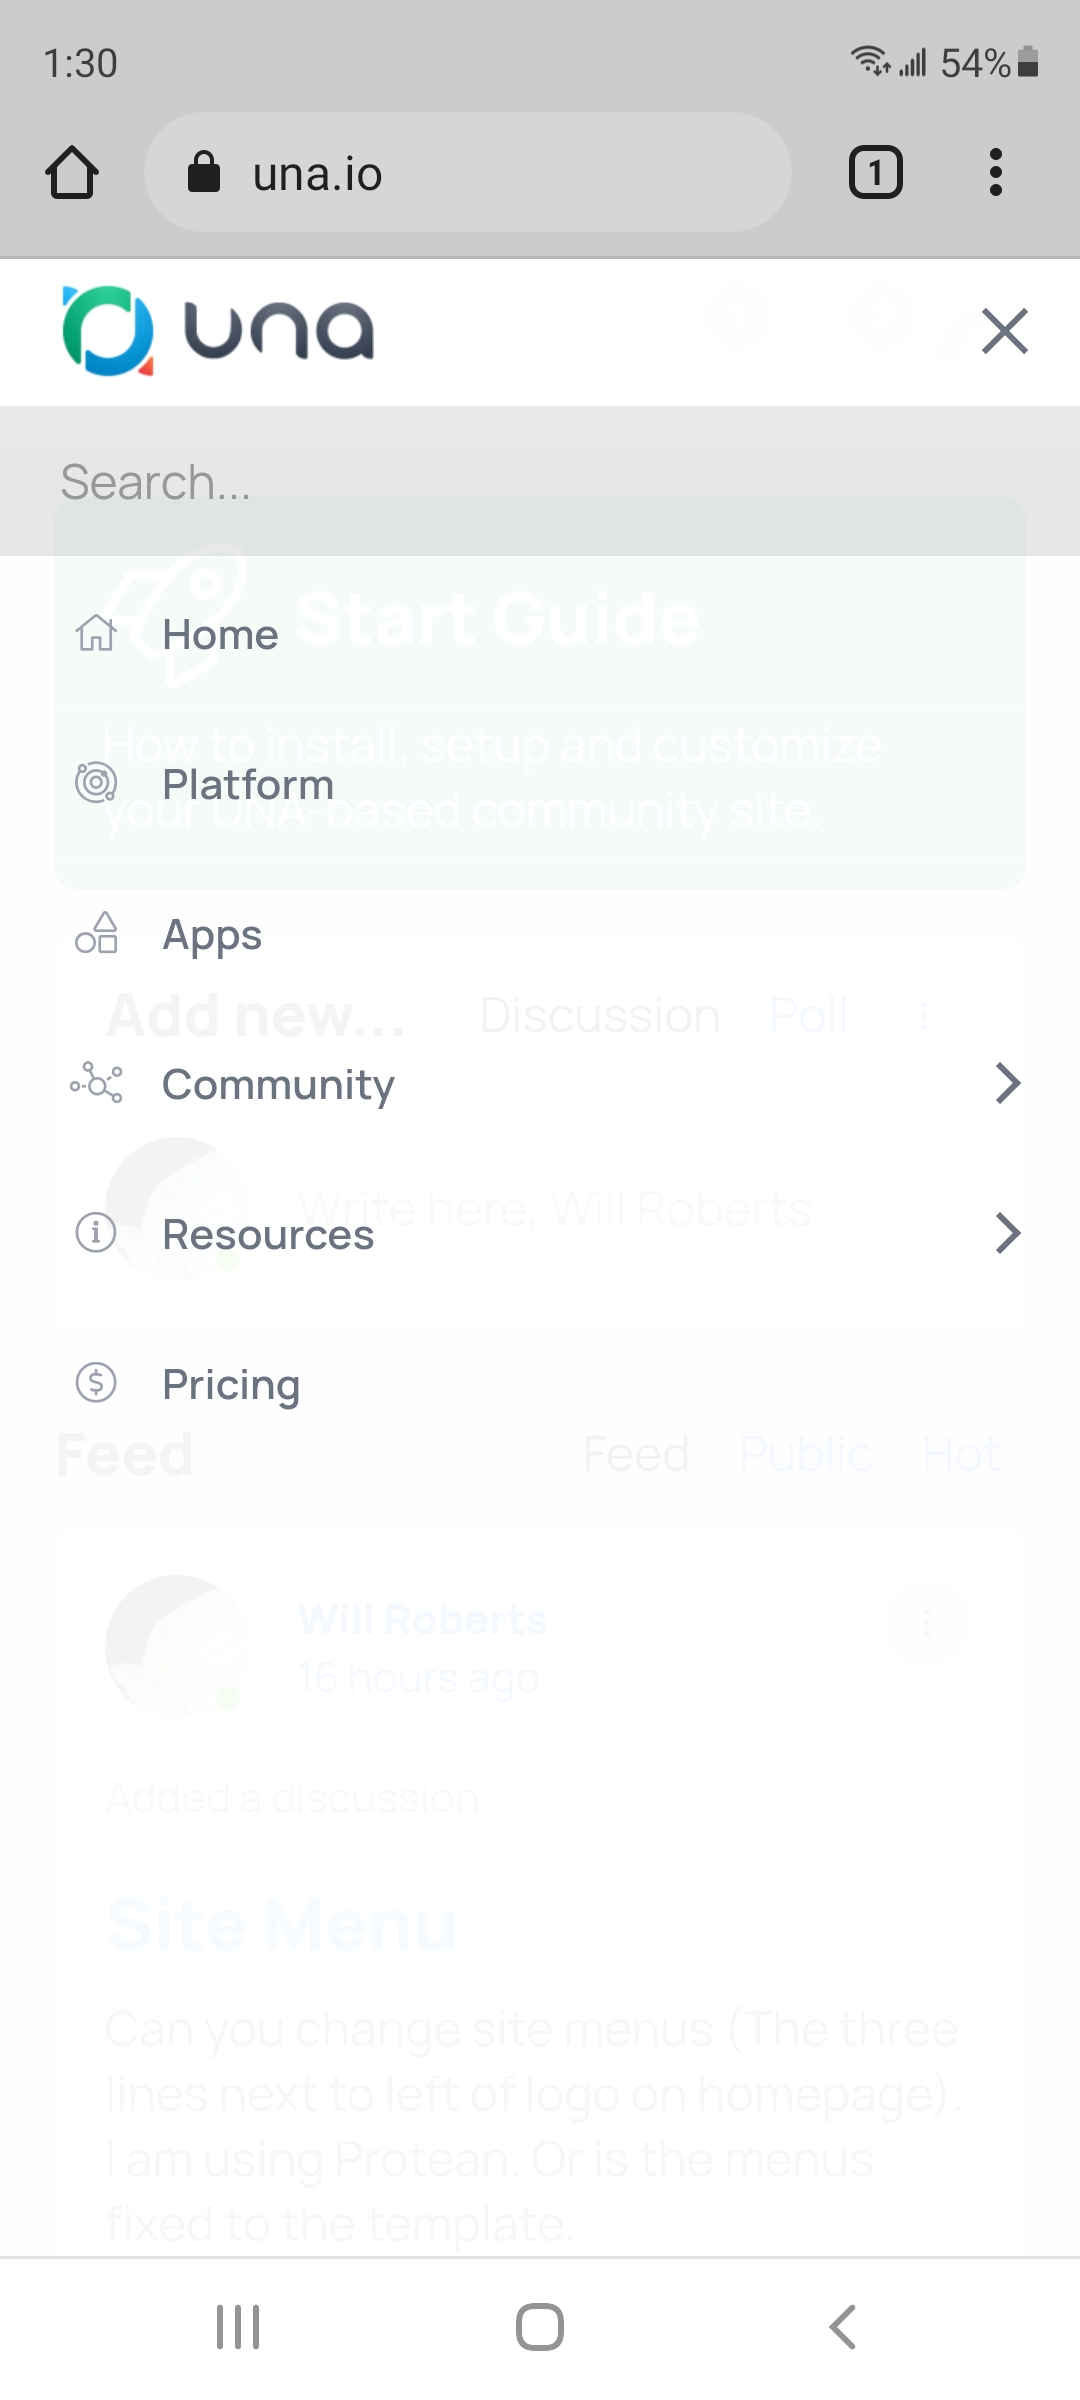Tap the Pricing dollar icon
Image resolution: width=1080 pixels, height=2400 pixels.
coord(96,1383)
